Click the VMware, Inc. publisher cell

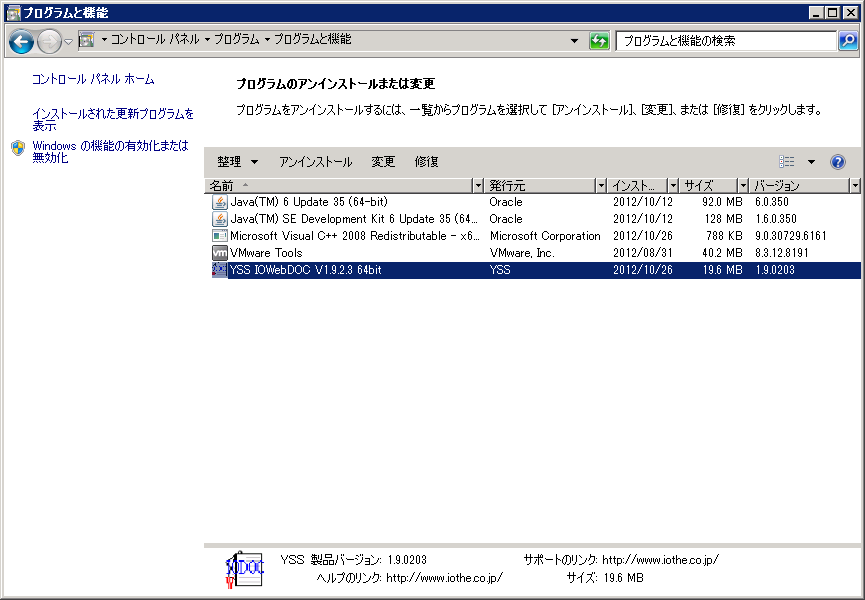pyautogui.click(x=522, y=253)
